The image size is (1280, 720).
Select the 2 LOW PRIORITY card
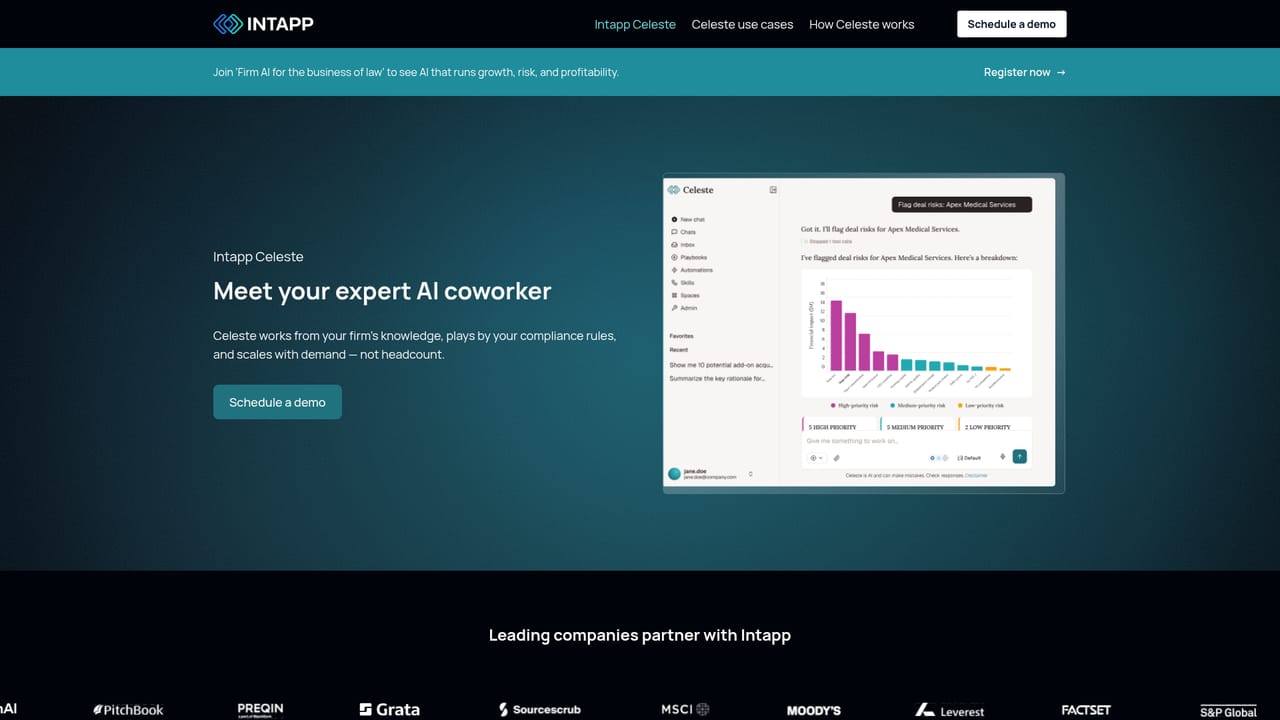click(994, 425)
